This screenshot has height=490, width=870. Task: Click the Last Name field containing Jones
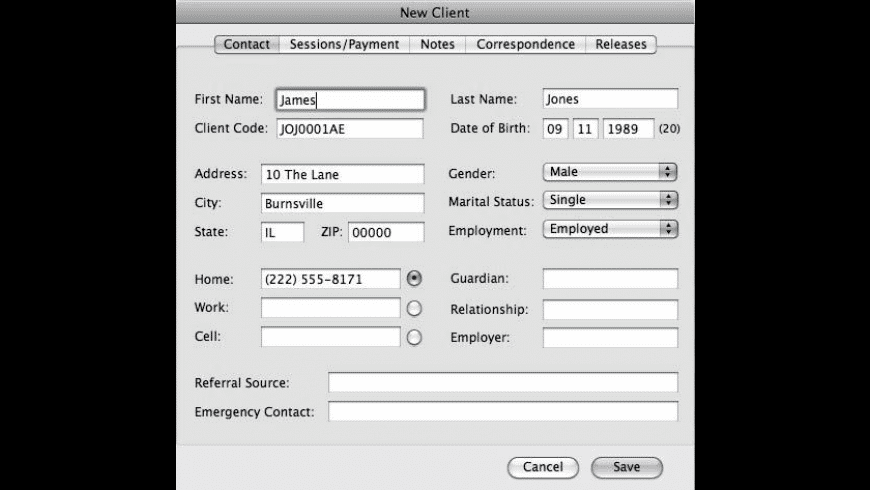coord(610,99)
